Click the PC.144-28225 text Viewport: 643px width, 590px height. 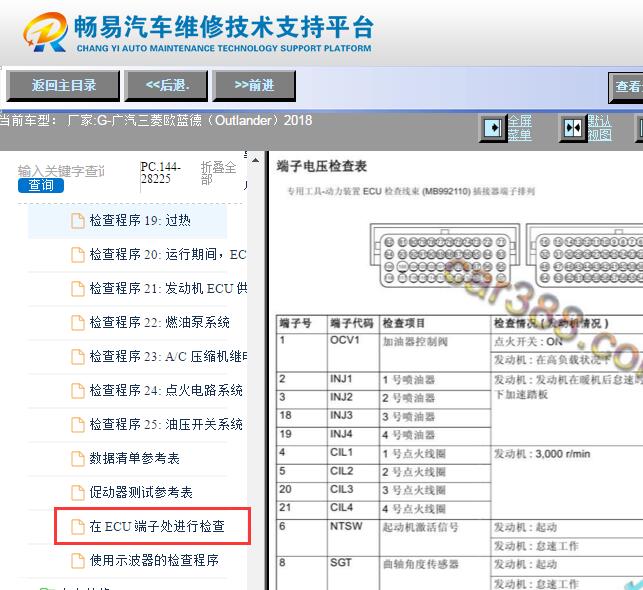(x=160, y=173)
